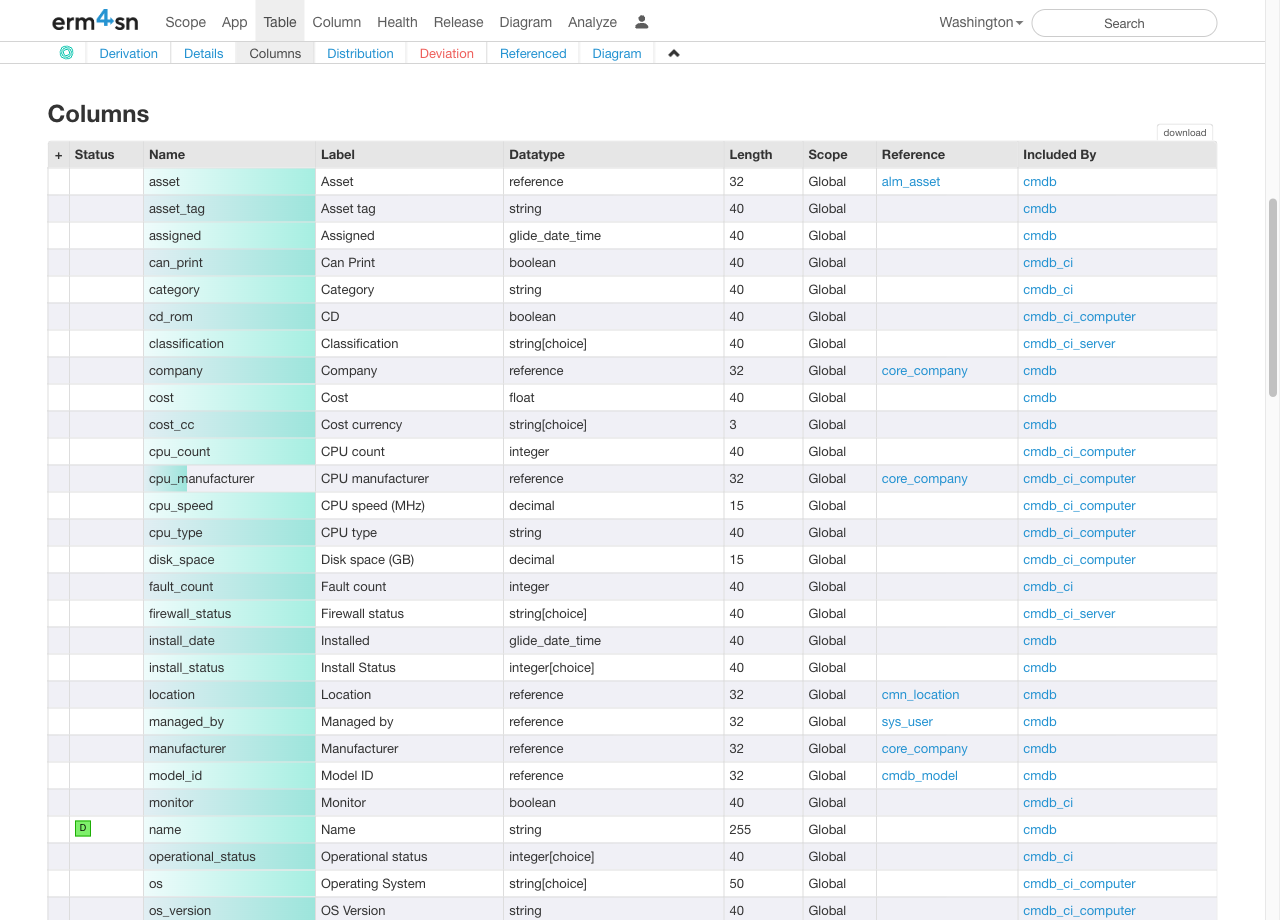Open the Release menu

click(459, 21)
